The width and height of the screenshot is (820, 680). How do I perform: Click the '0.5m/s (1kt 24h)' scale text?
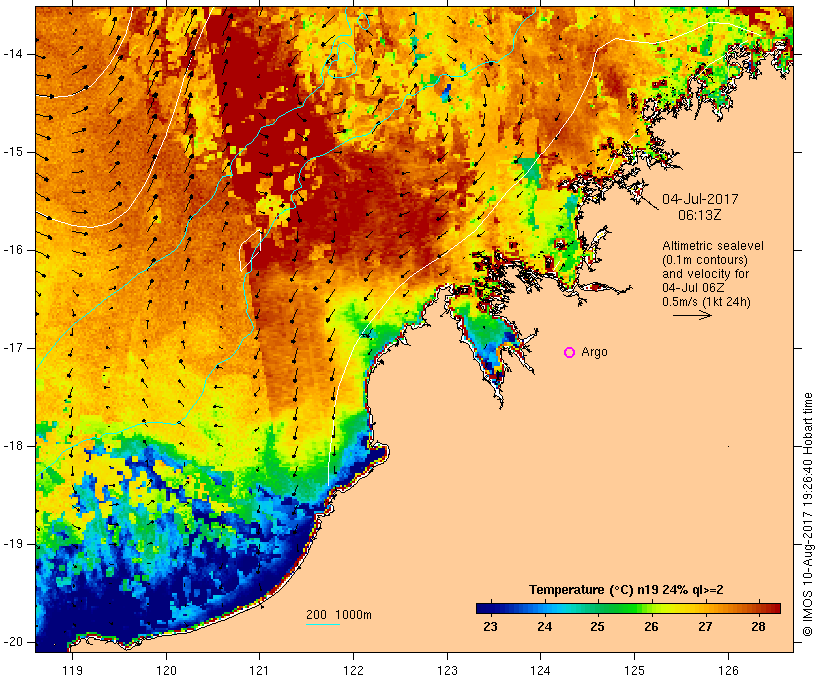pyautogui.click(x=707, y=302)
